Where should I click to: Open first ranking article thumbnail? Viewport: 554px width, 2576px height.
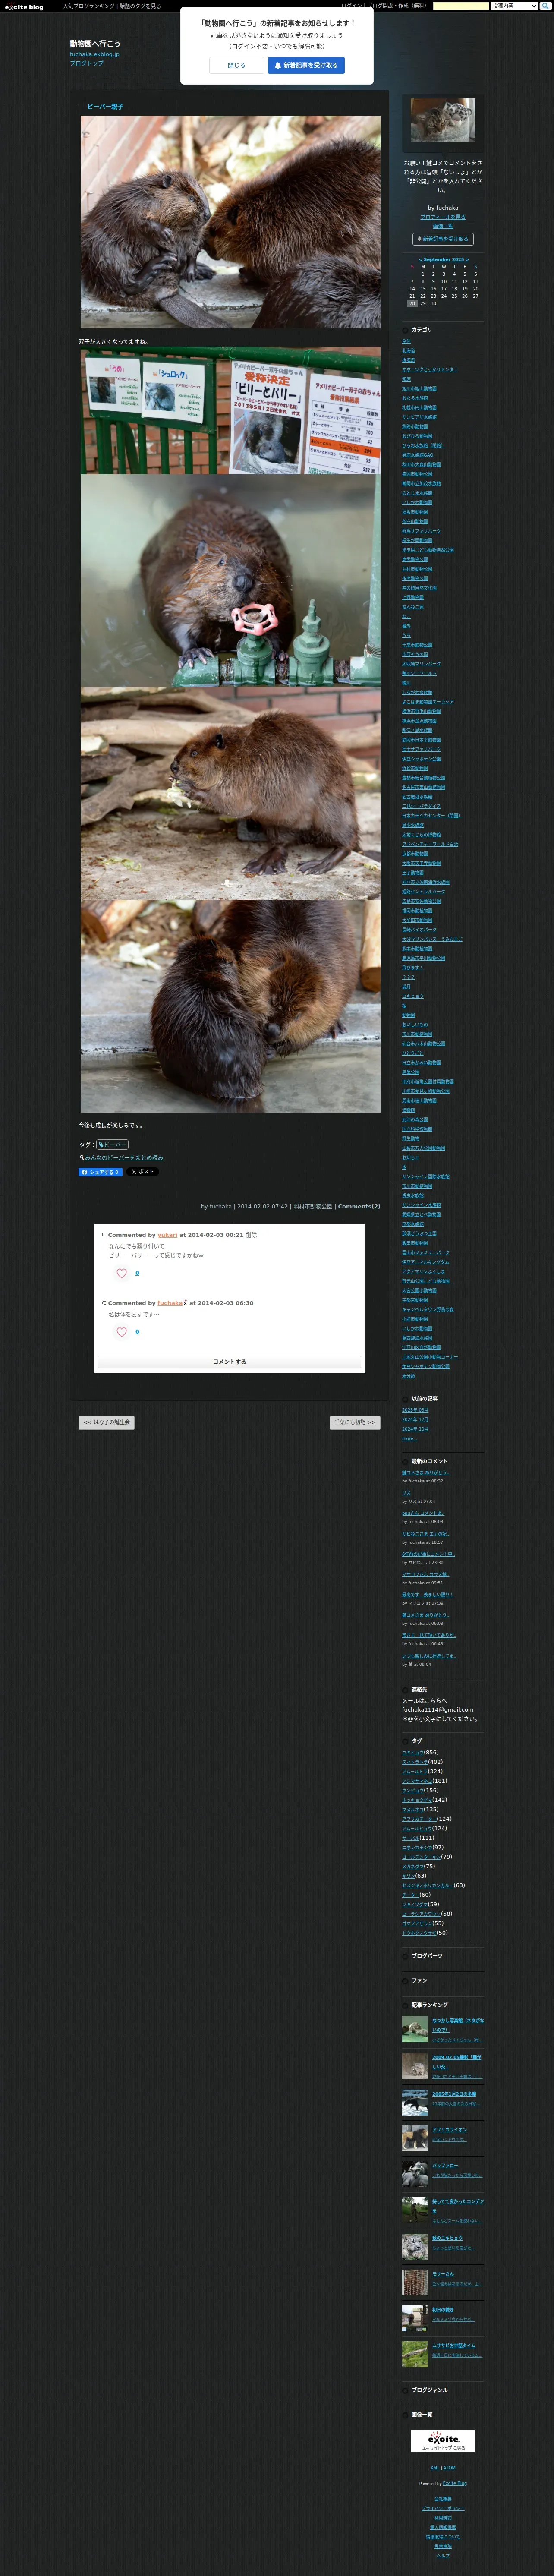[415, 2030]
